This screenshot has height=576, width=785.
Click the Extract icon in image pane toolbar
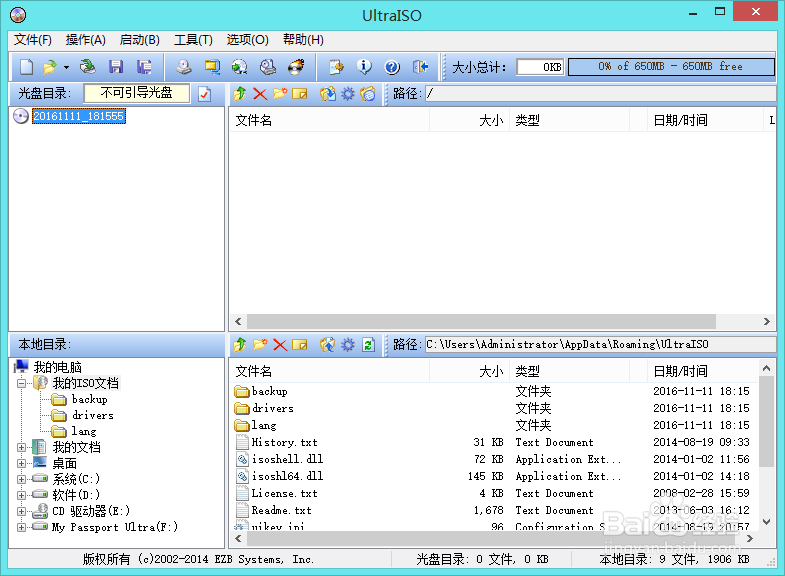[x=327, y=94]
